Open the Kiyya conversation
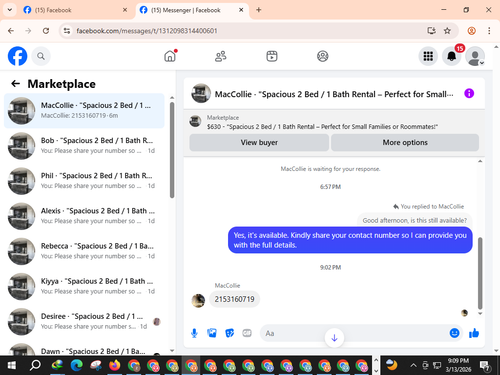The height and width of the screenshot is (375, 500). (x=84, y=286)
